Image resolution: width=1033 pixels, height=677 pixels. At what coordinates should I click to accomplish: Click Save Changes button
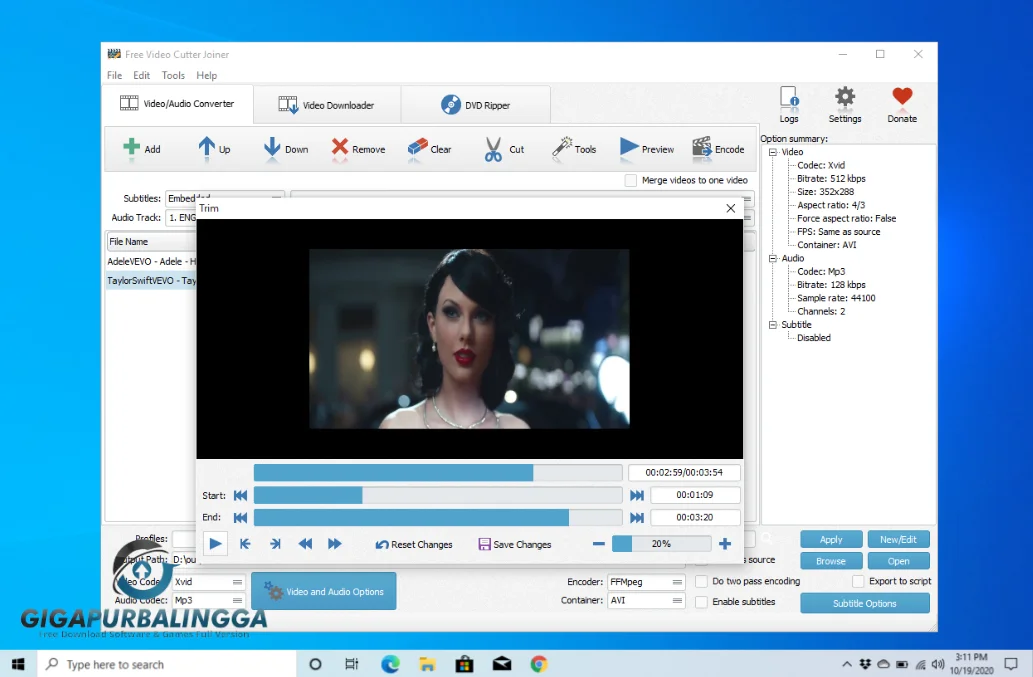(515, 545)
